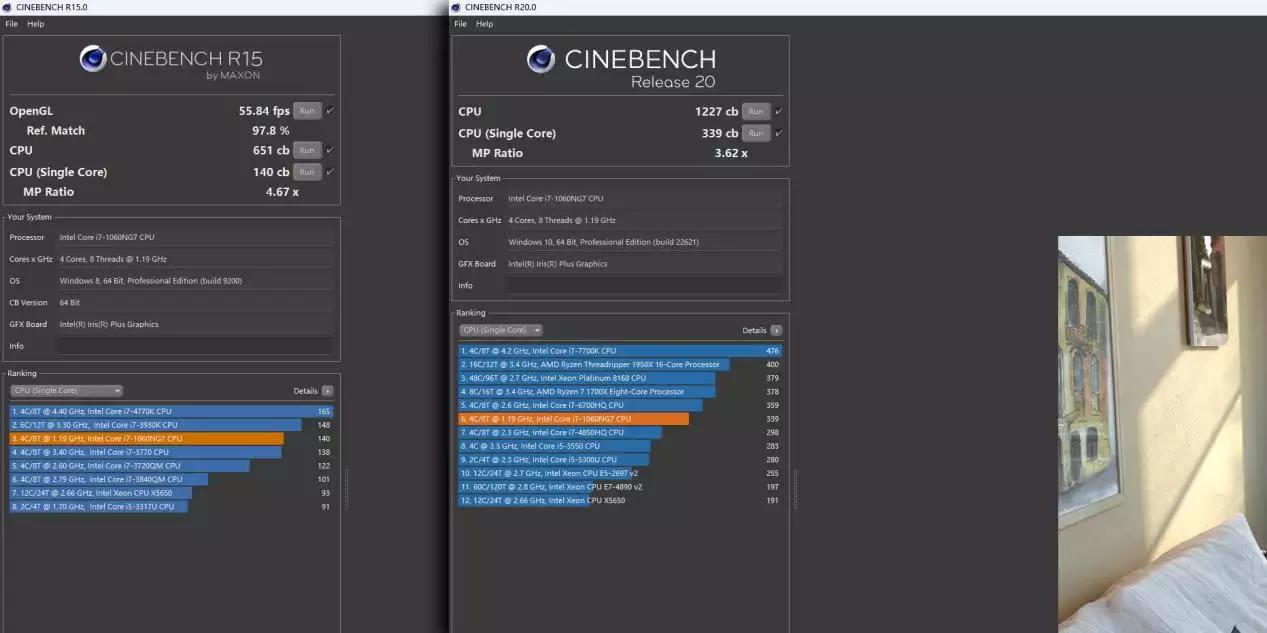1267x633 pixels.
Task: Select the Xeon E7-4890 v2 ranking row in R20
Action: pyautogui.click(x=620, y=487)
